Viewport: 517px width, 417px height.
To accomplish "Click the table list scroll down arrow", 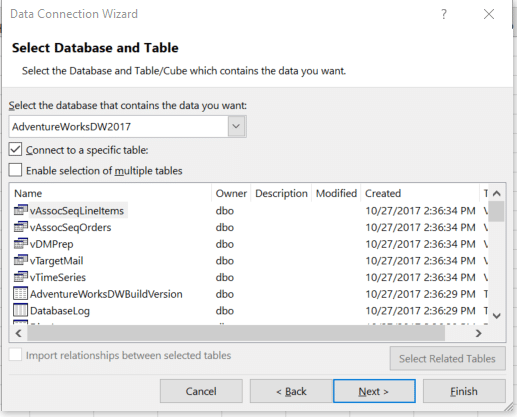I will 497,316.
